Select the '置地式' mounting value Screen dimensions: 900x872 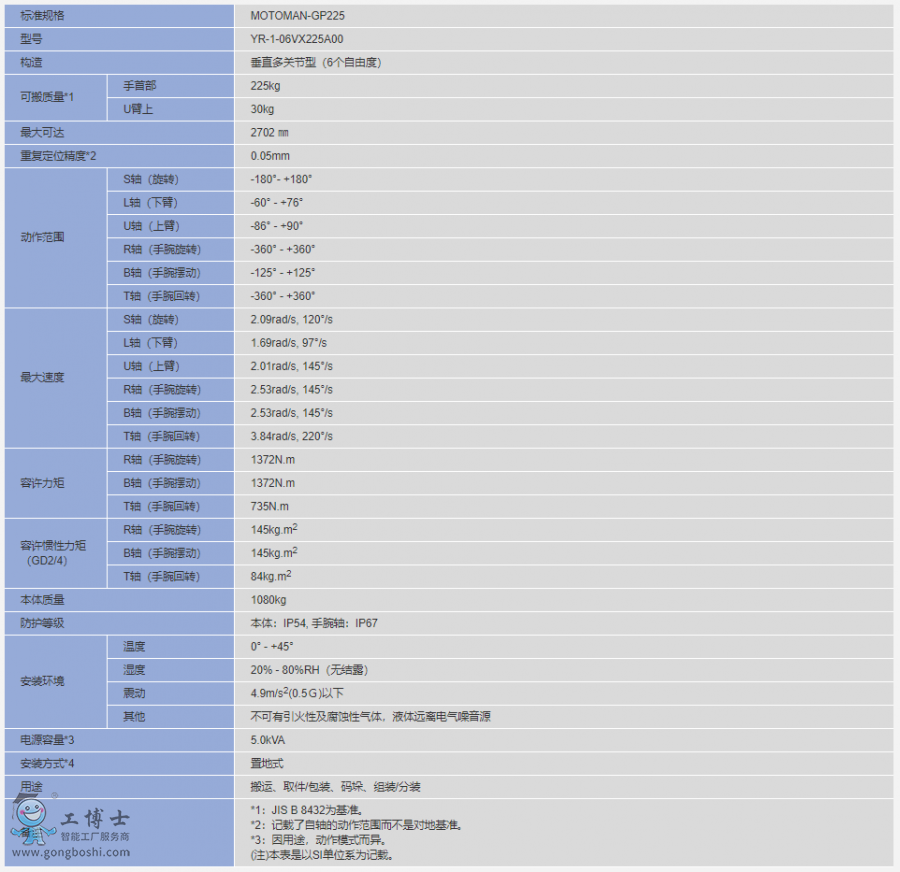pyautogui.click(x=267, y=764)
